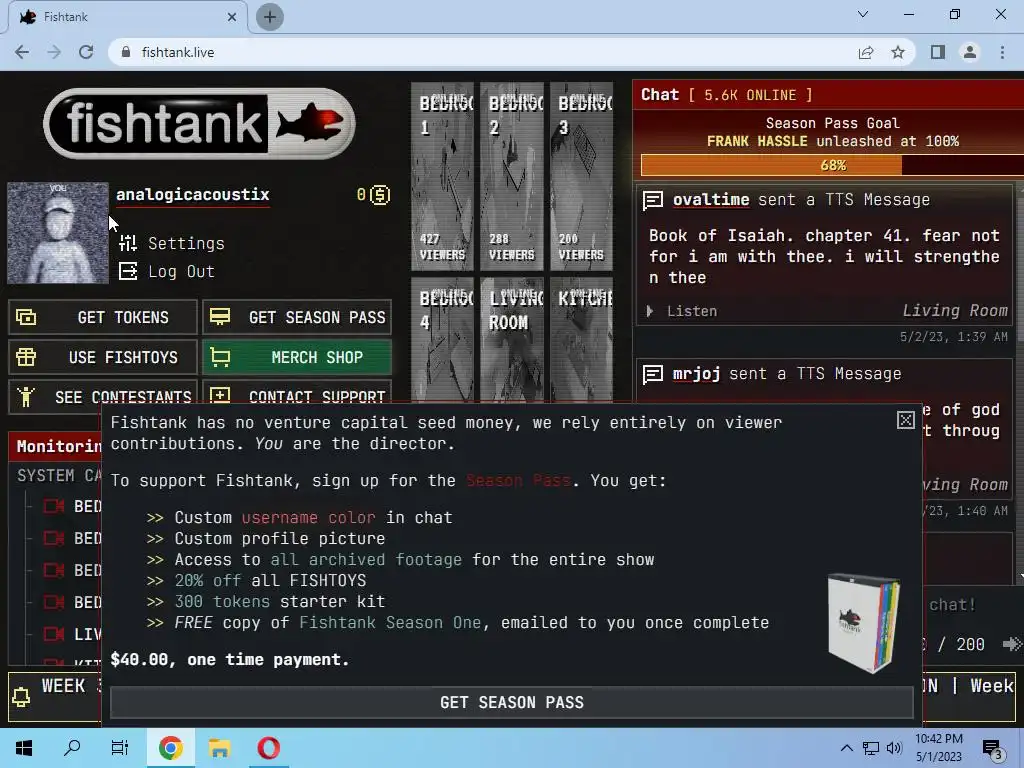Click the mrjoj username in chat
1024x768 pixels.
[x=696, y=374]
